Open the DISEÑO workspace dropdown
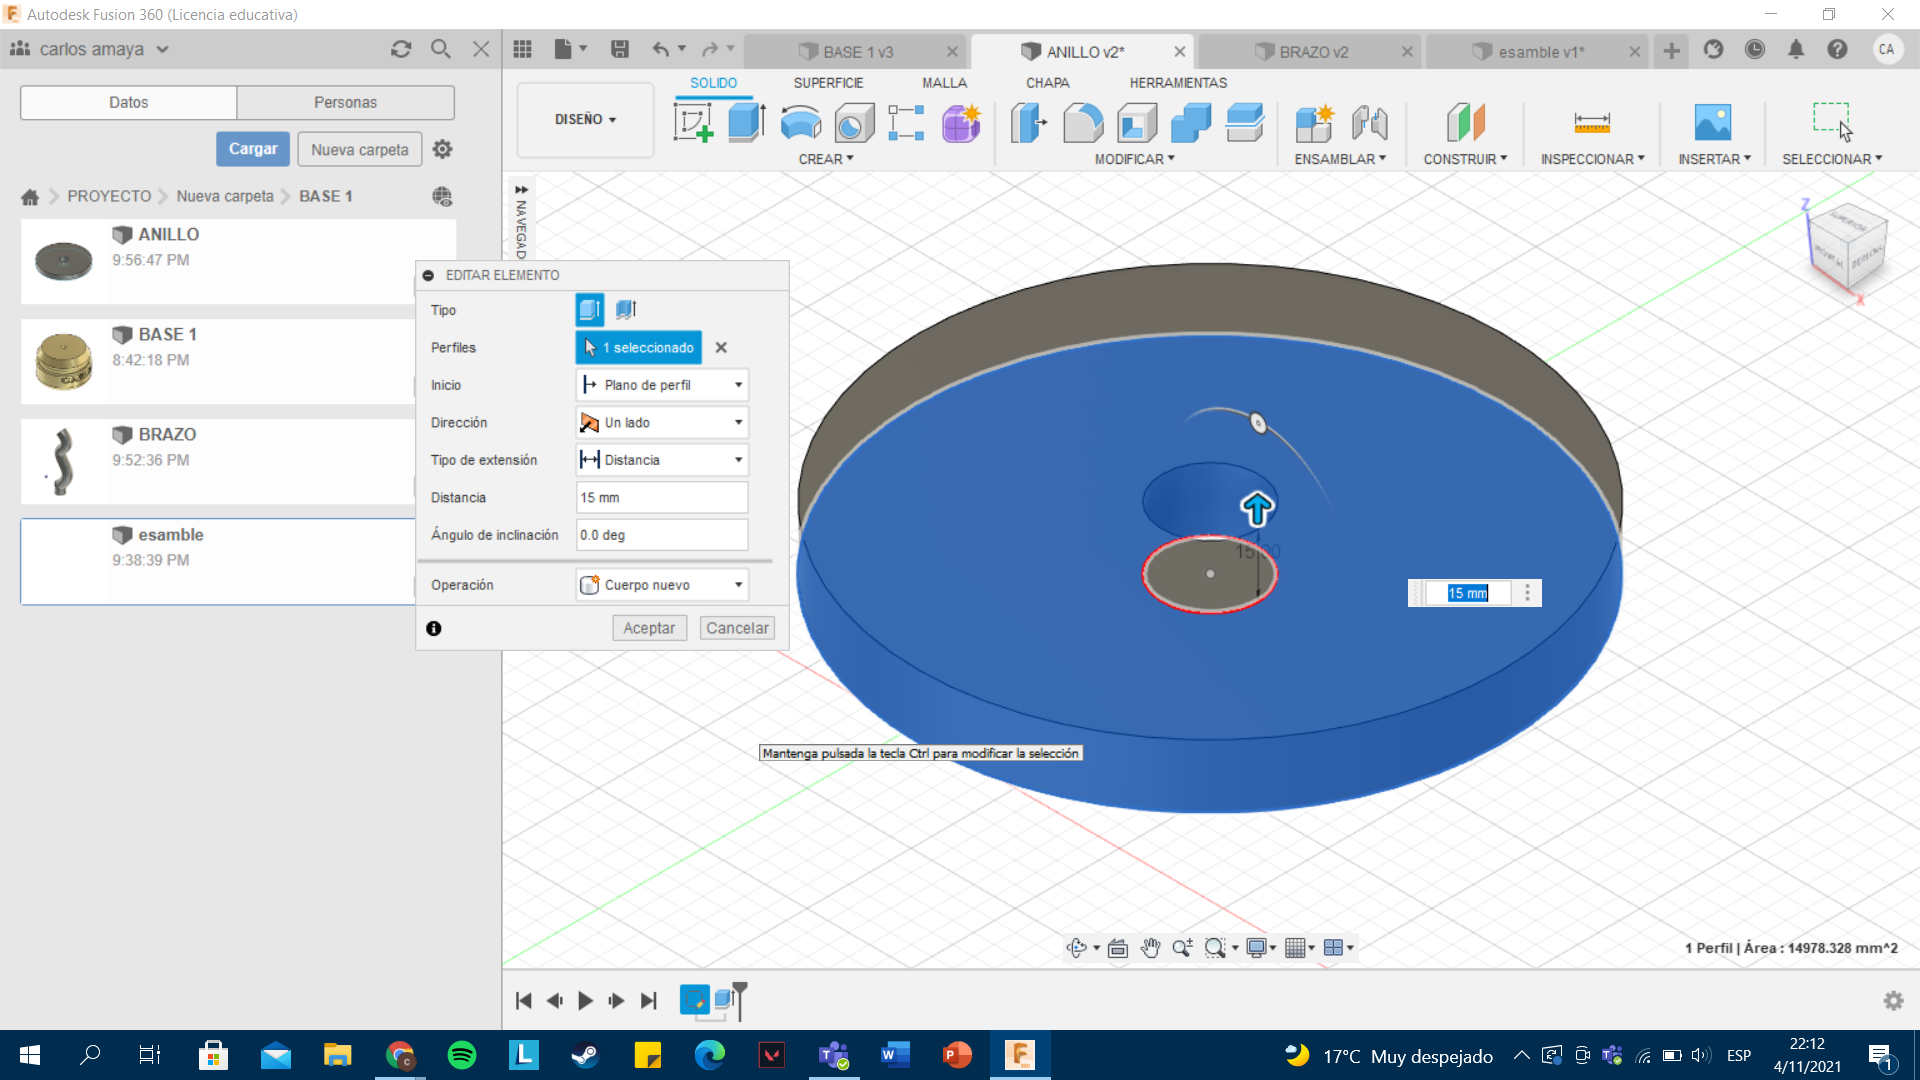1920x1080 pixels. click(x=586, y=120)
